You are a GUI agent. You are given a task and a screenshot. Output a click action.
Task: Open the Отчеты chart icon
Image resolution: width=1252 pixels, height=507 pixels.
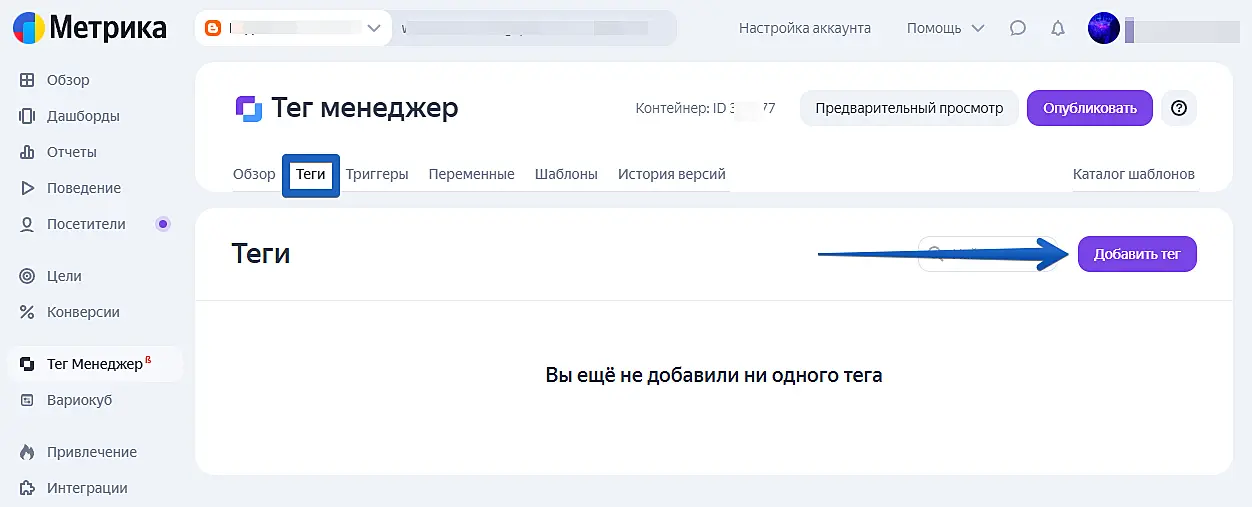[x=27, y=152]
